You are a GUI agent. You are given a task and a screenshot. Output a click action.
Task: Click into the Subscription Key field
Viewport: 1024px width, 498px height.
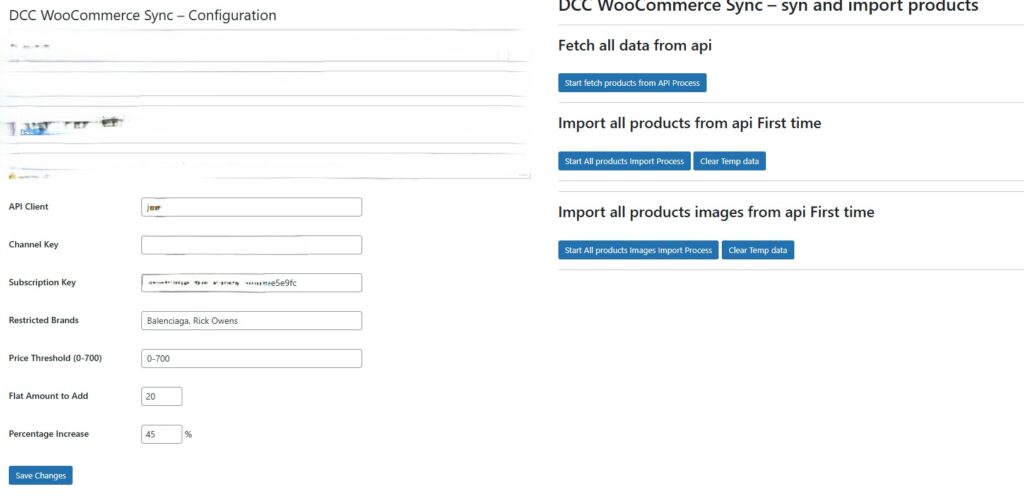251,283
